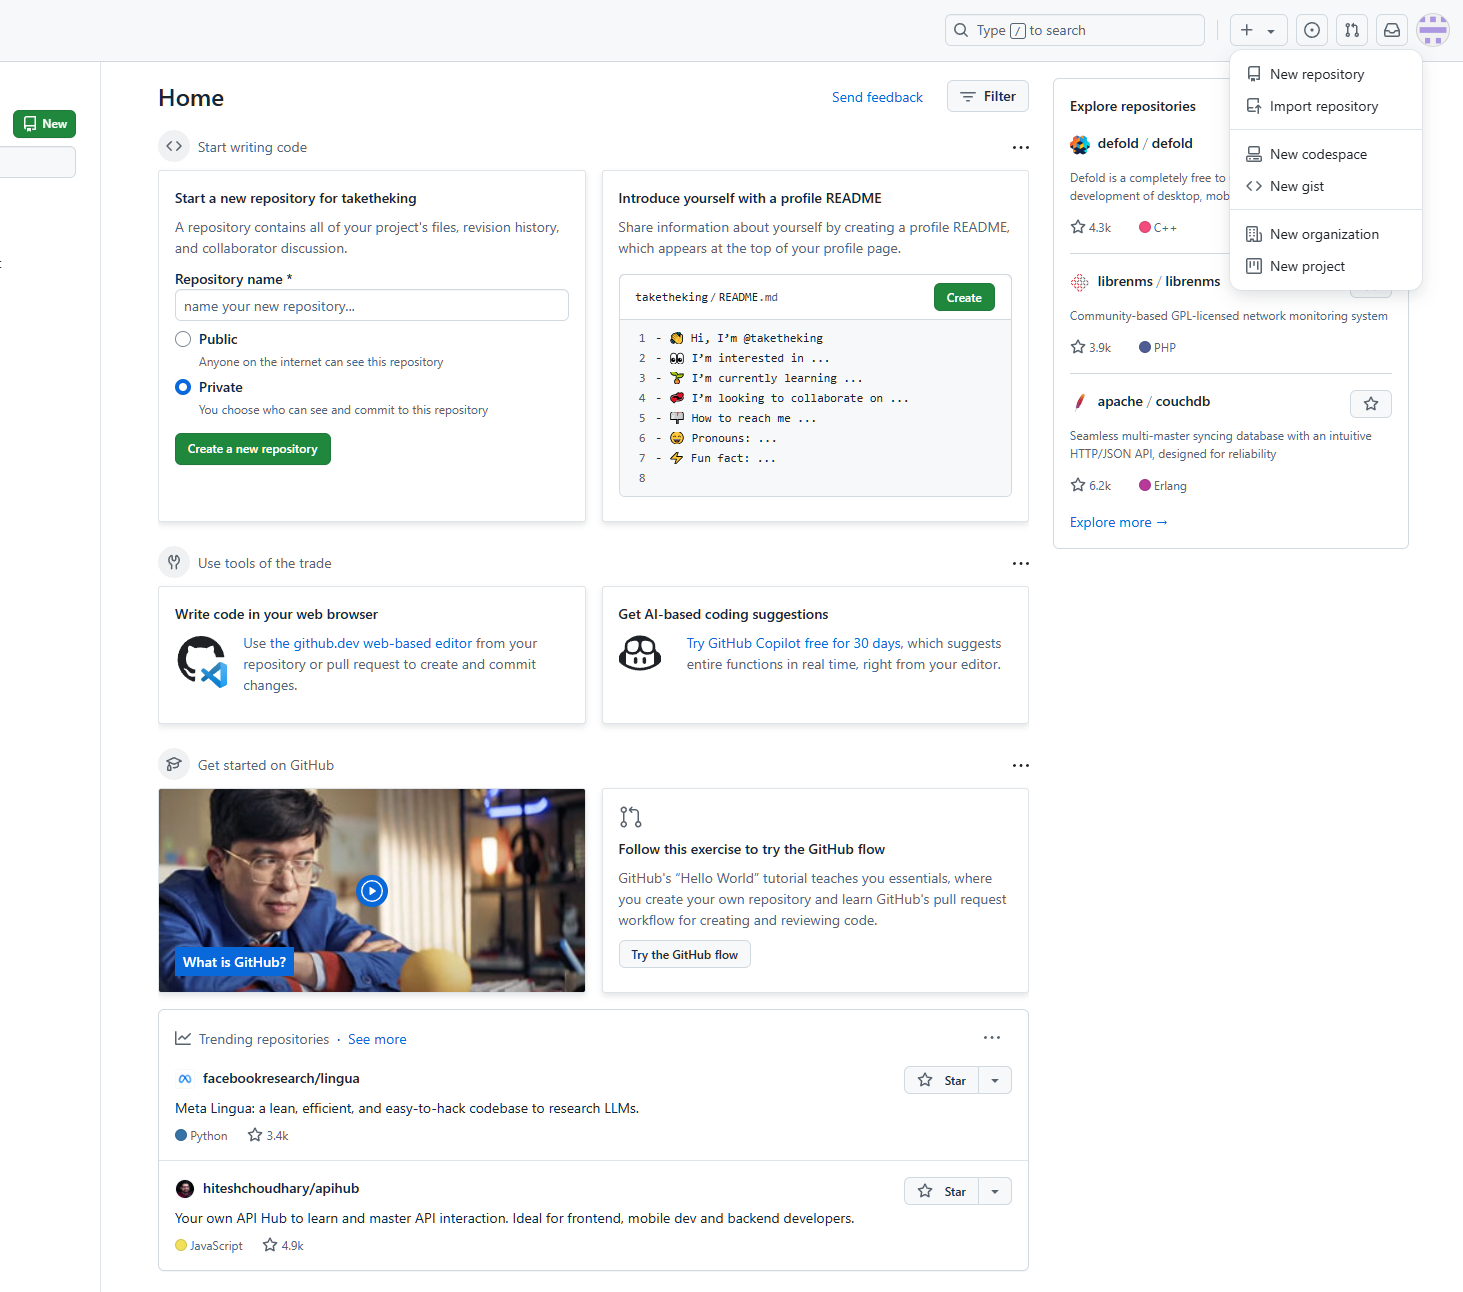Click the GitHub VS Code octocat icon

tap(203, 662)
